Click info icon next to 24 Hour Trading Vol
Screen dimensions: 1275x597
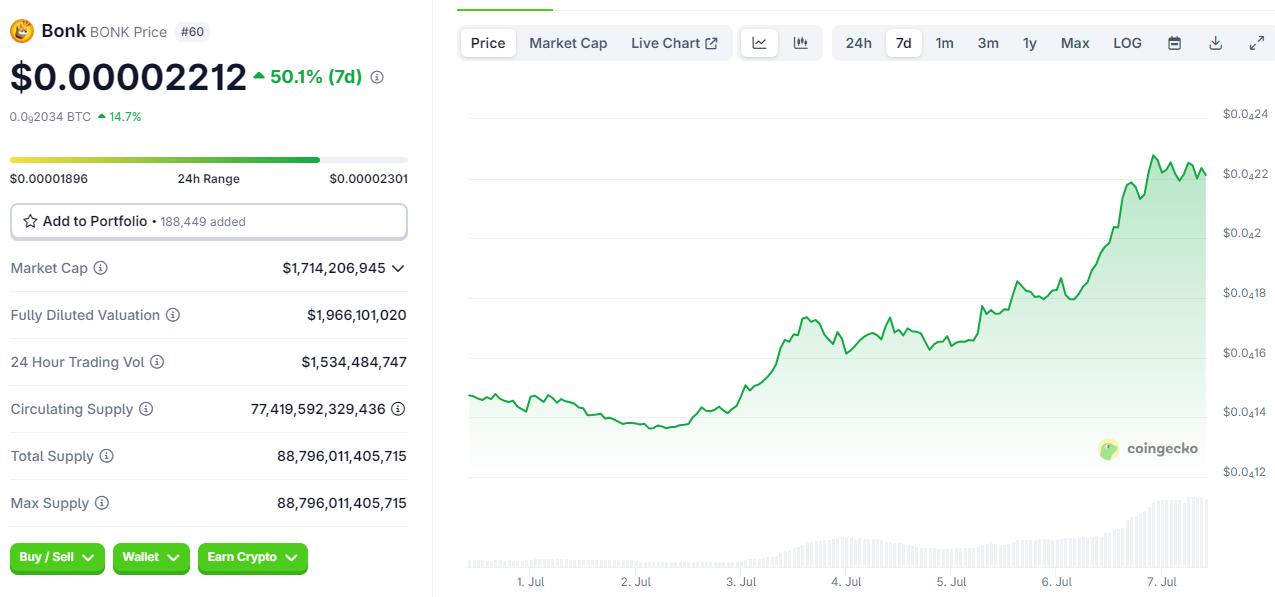coord(157,362)
